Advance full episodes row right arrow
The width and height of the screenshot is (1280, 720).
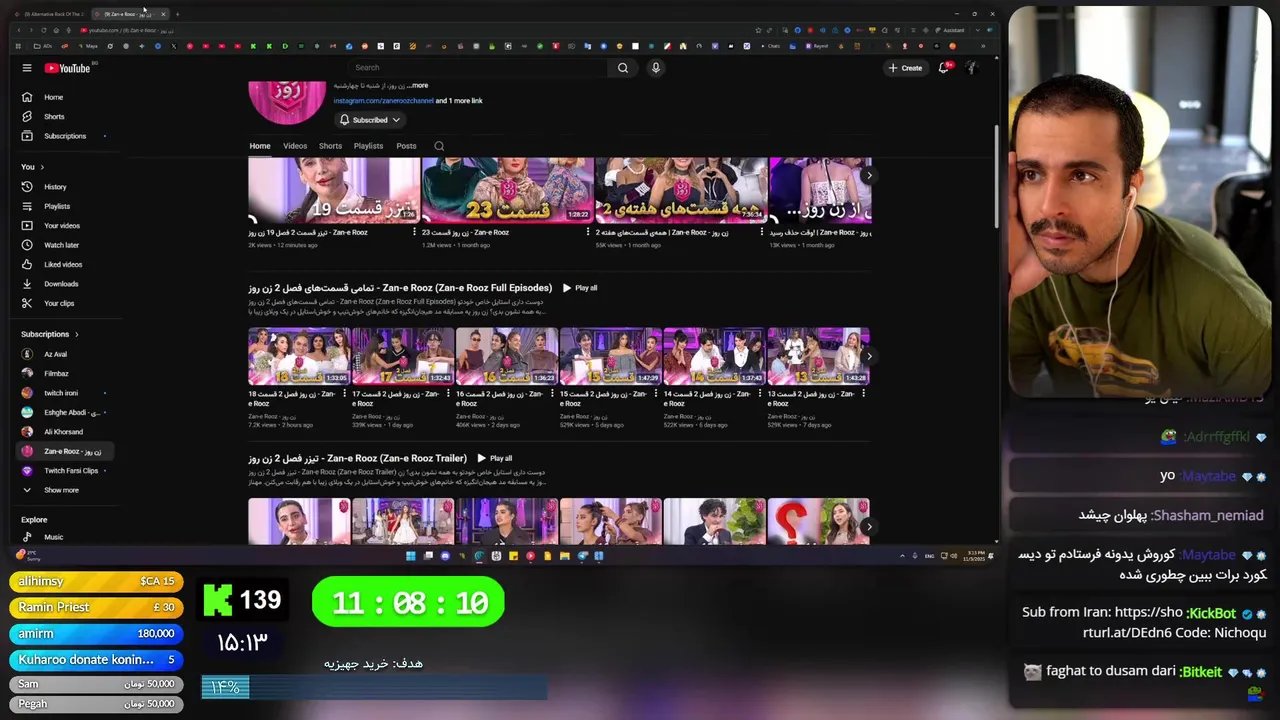[868, 355]
